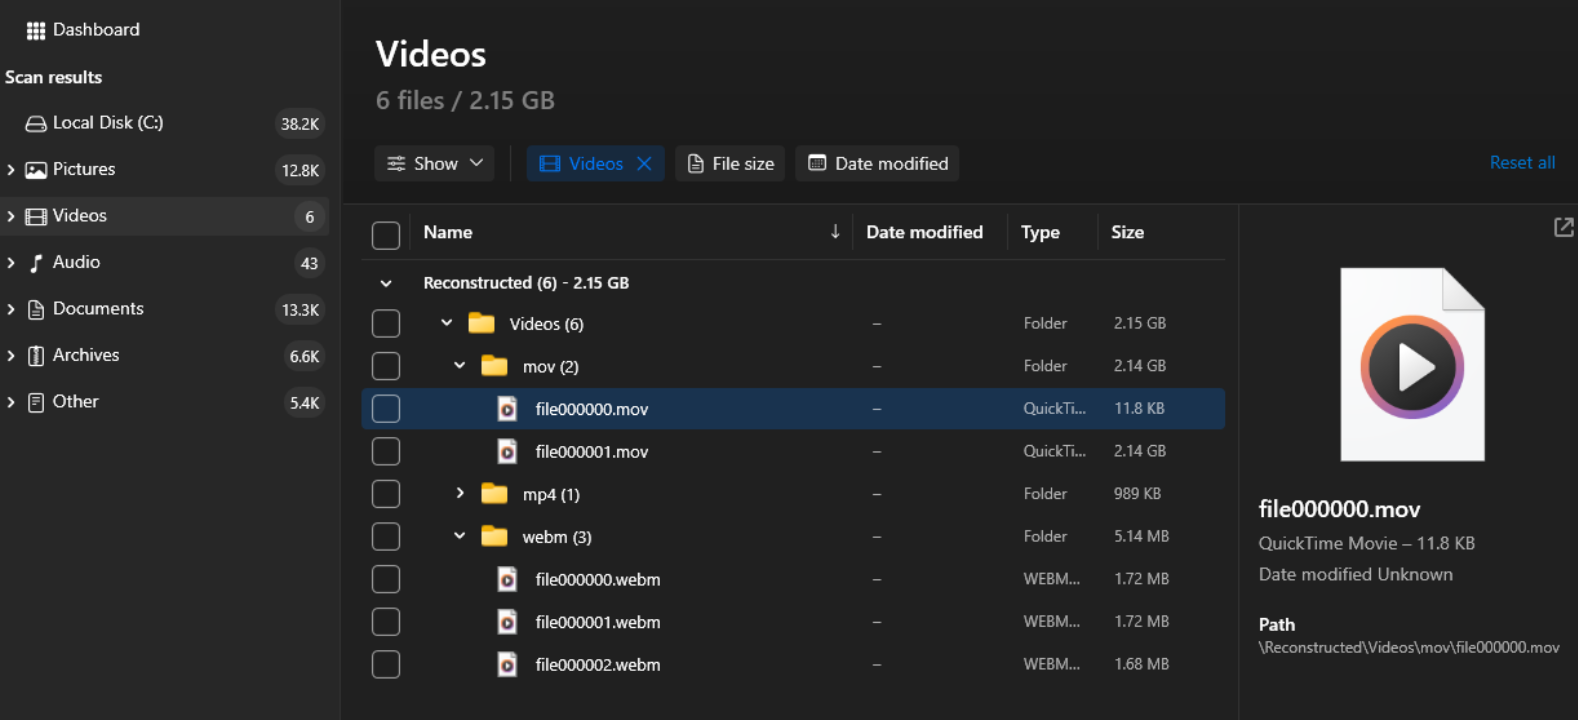The width and height of the screenshot is (1578, 720).
Task: Click file000001.mov file icon
Action: [507, 451]
